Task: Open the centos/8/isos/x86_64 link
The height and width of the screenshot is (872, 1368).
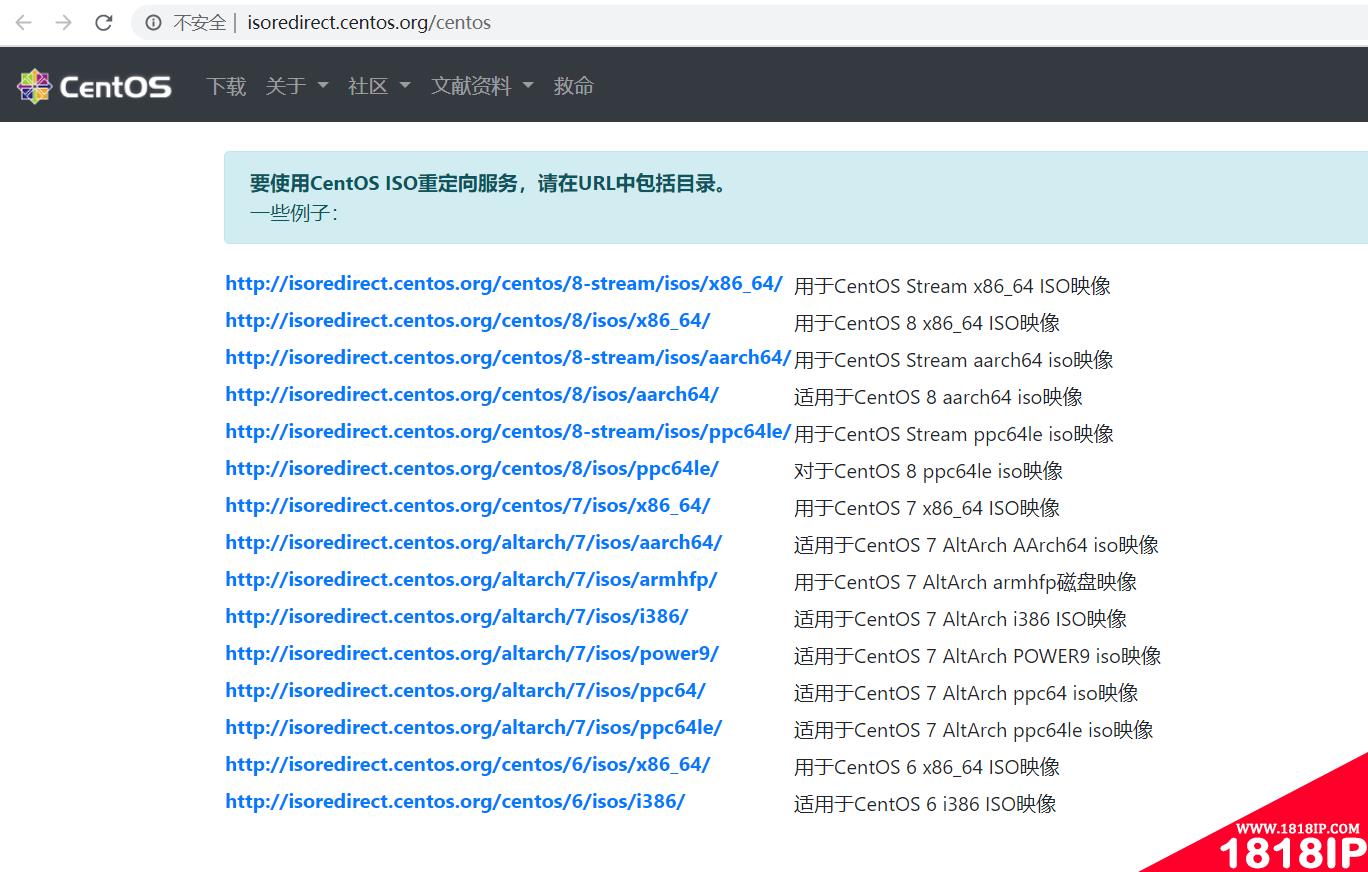Action: click(x=468, y=321)
